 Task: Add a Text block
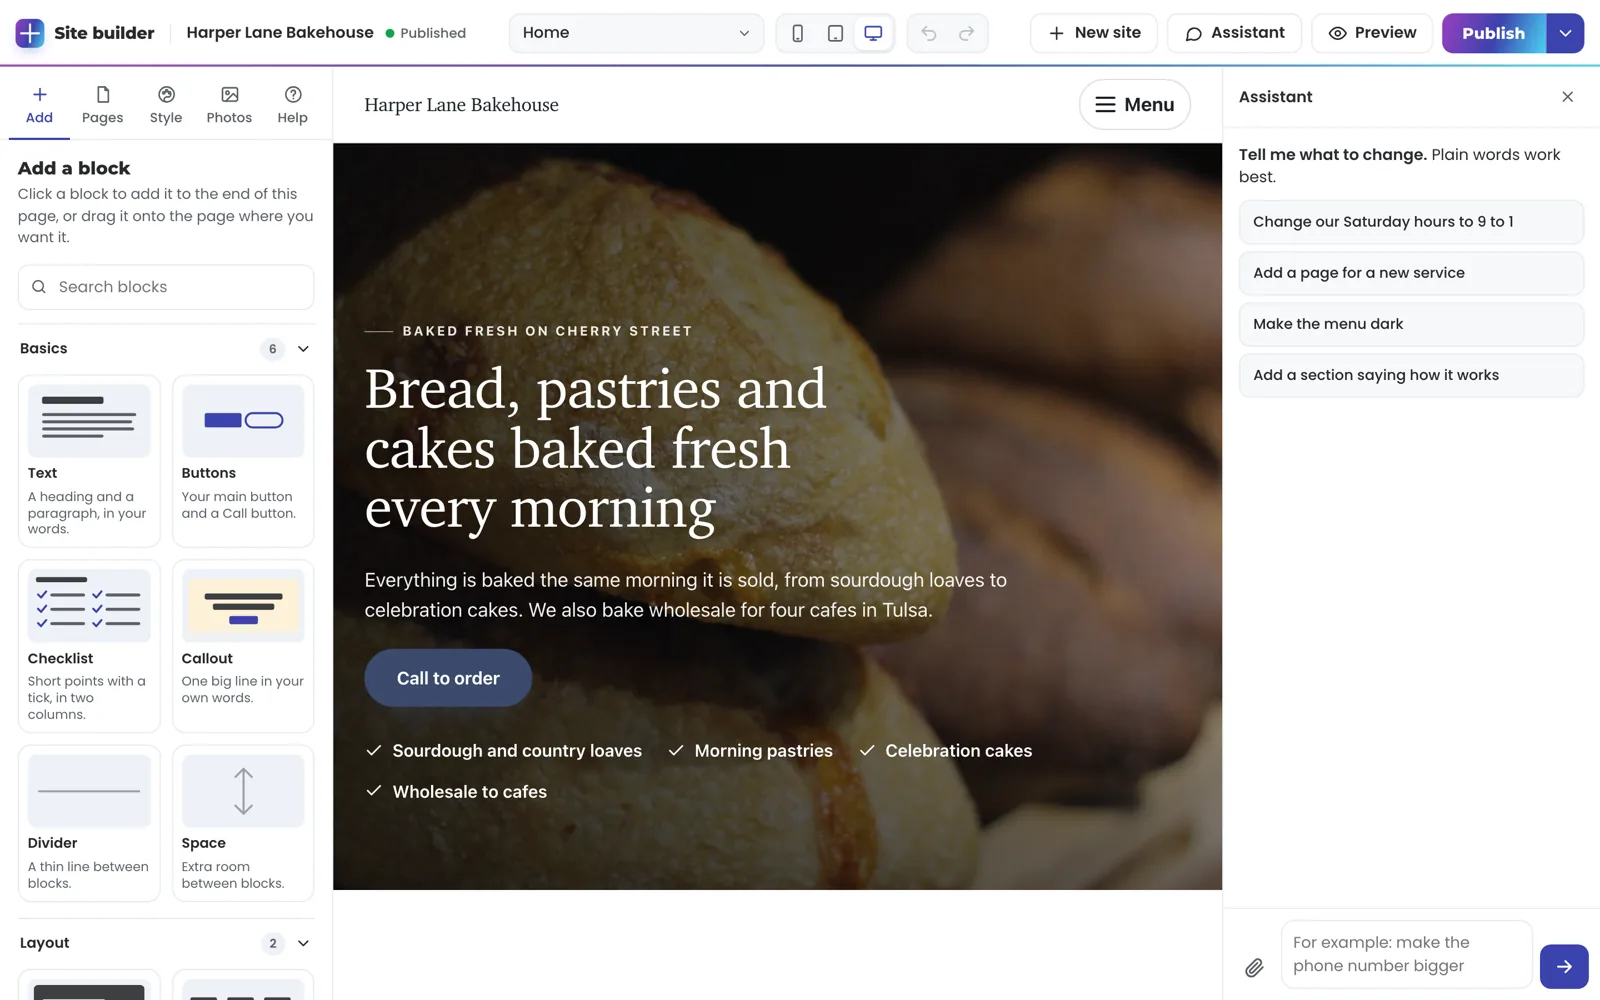[x=89, y=461]
